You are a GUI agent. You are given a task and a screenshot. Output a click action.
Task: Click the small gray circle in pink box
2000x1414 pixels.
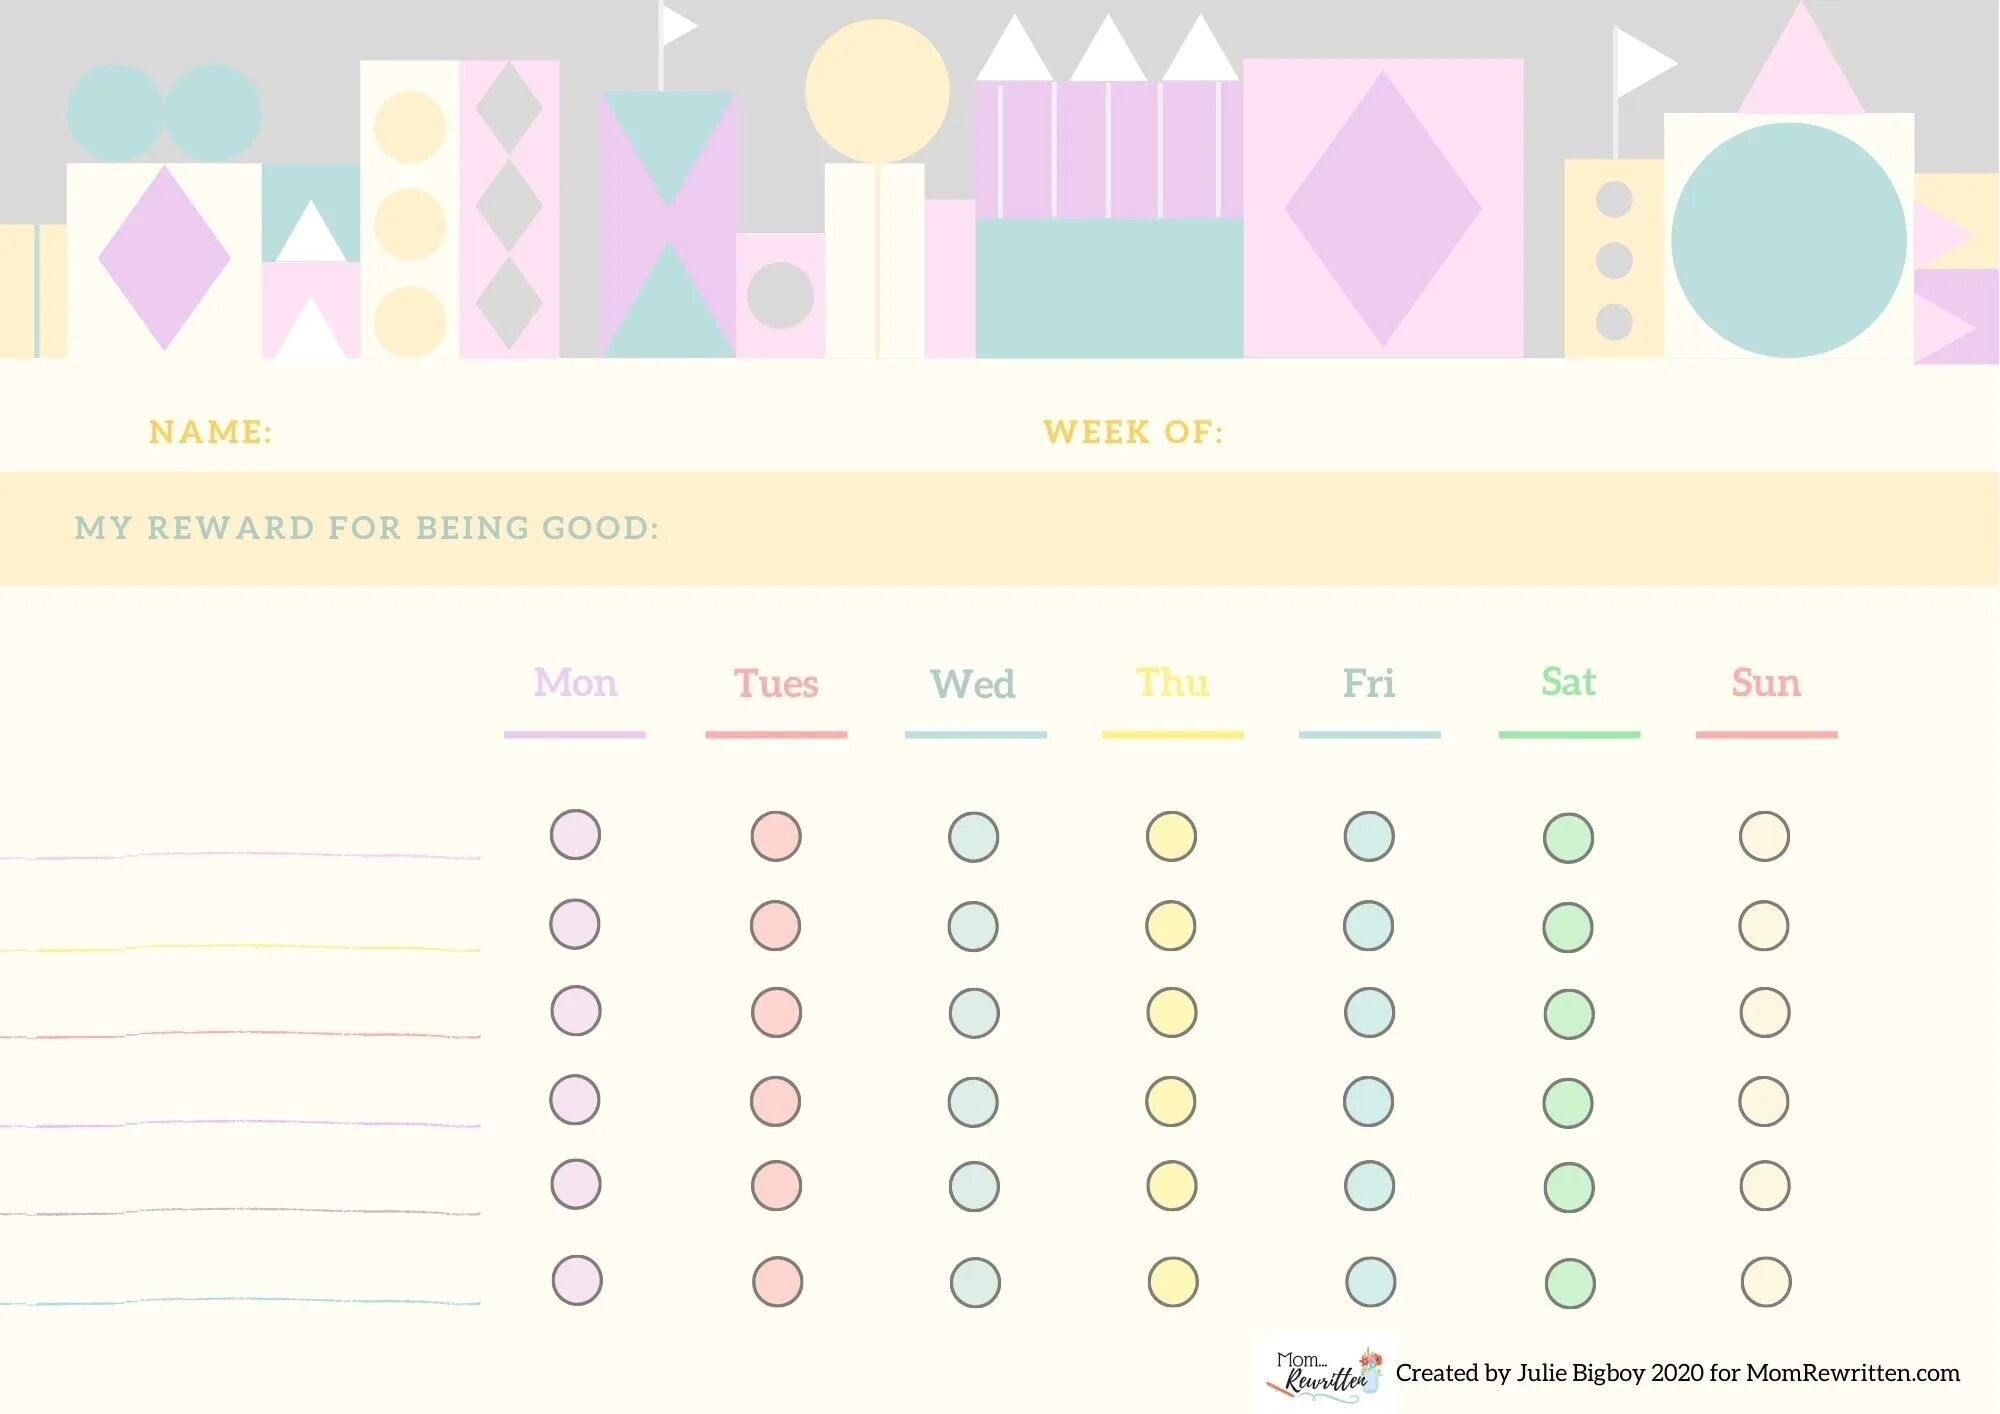pyautogui.click(x=780, y=295)
